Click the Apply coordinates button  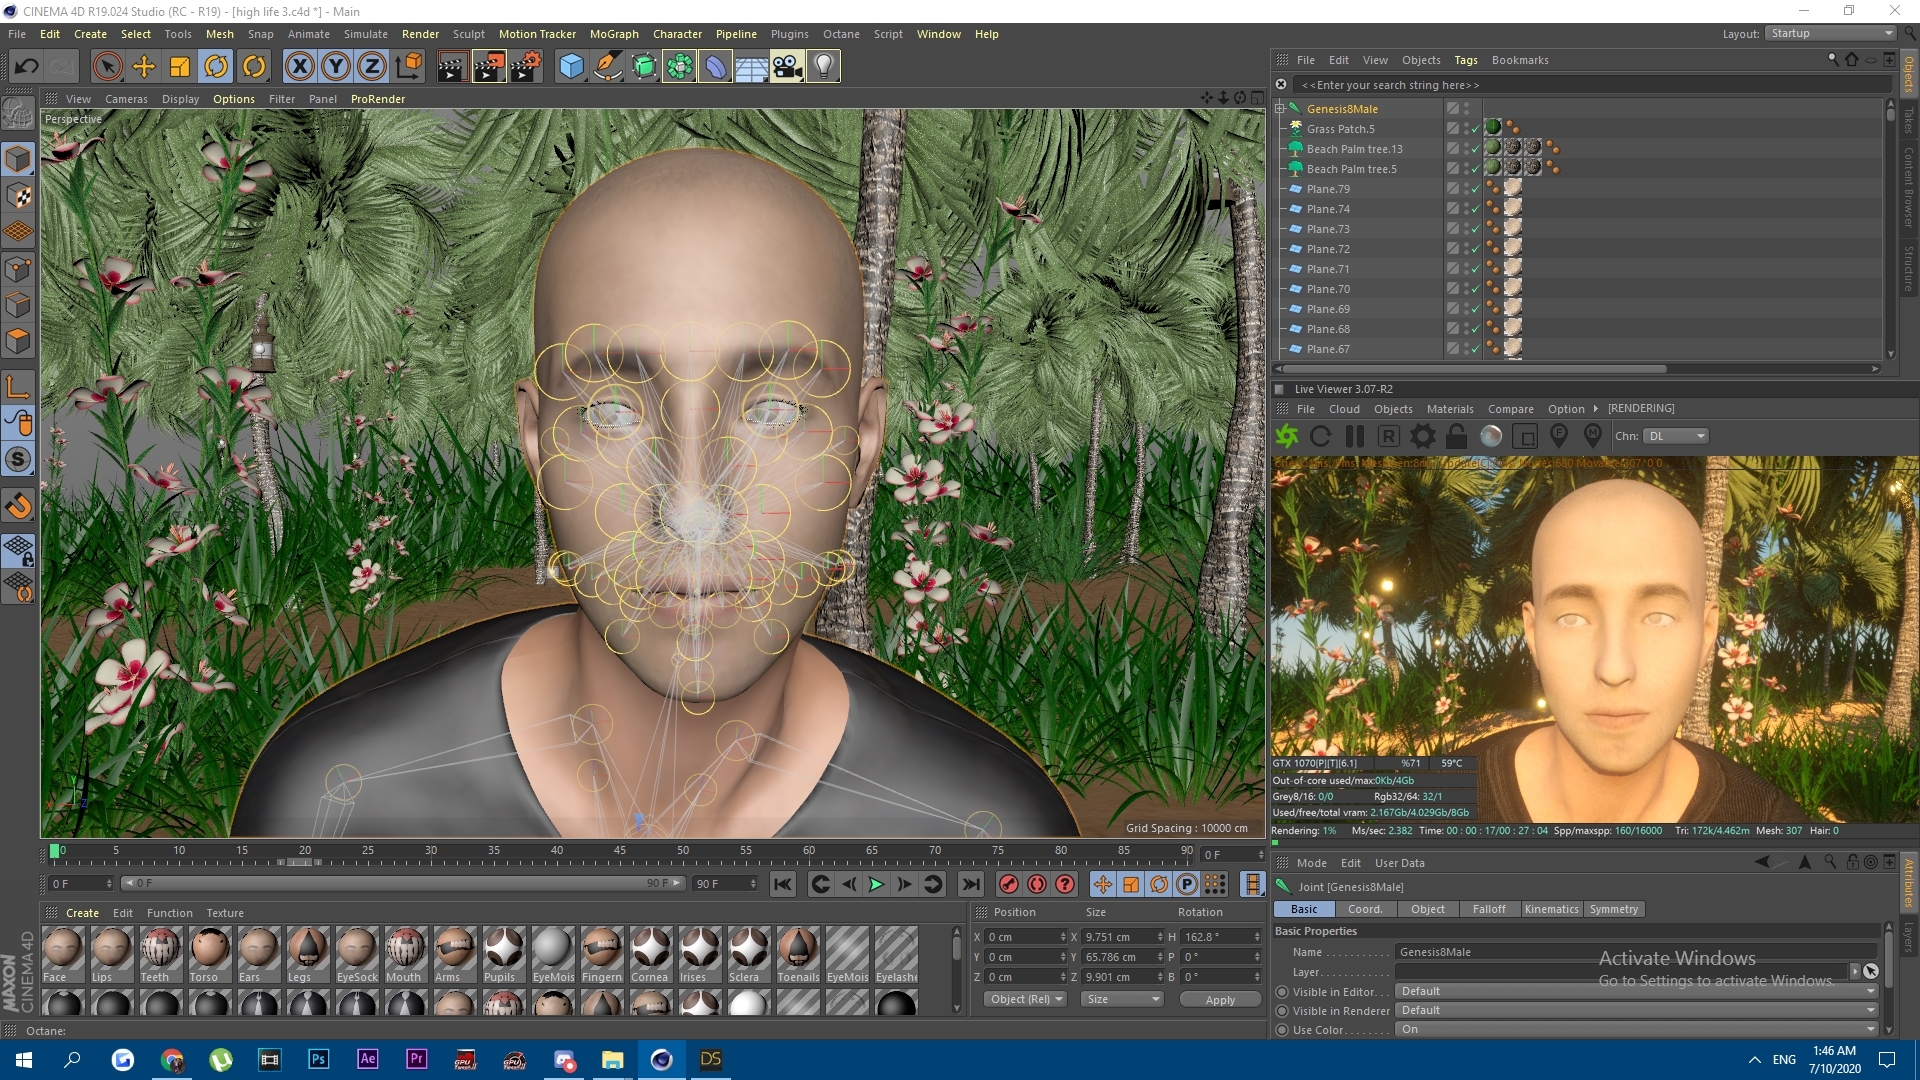[x=1219, y=999]
